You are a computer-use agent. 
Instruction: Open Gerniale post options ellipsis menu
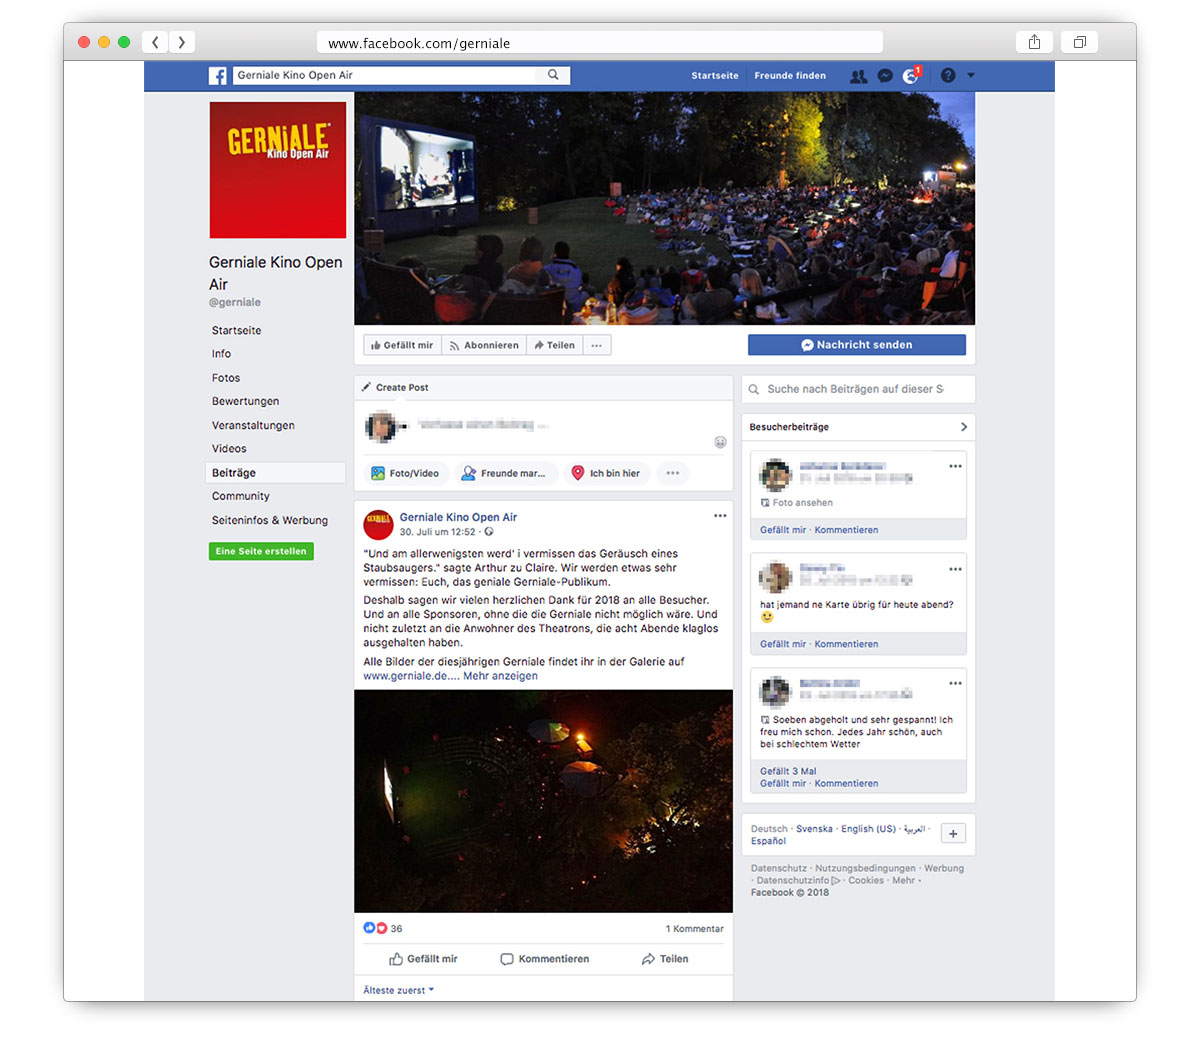click(720, 516)
